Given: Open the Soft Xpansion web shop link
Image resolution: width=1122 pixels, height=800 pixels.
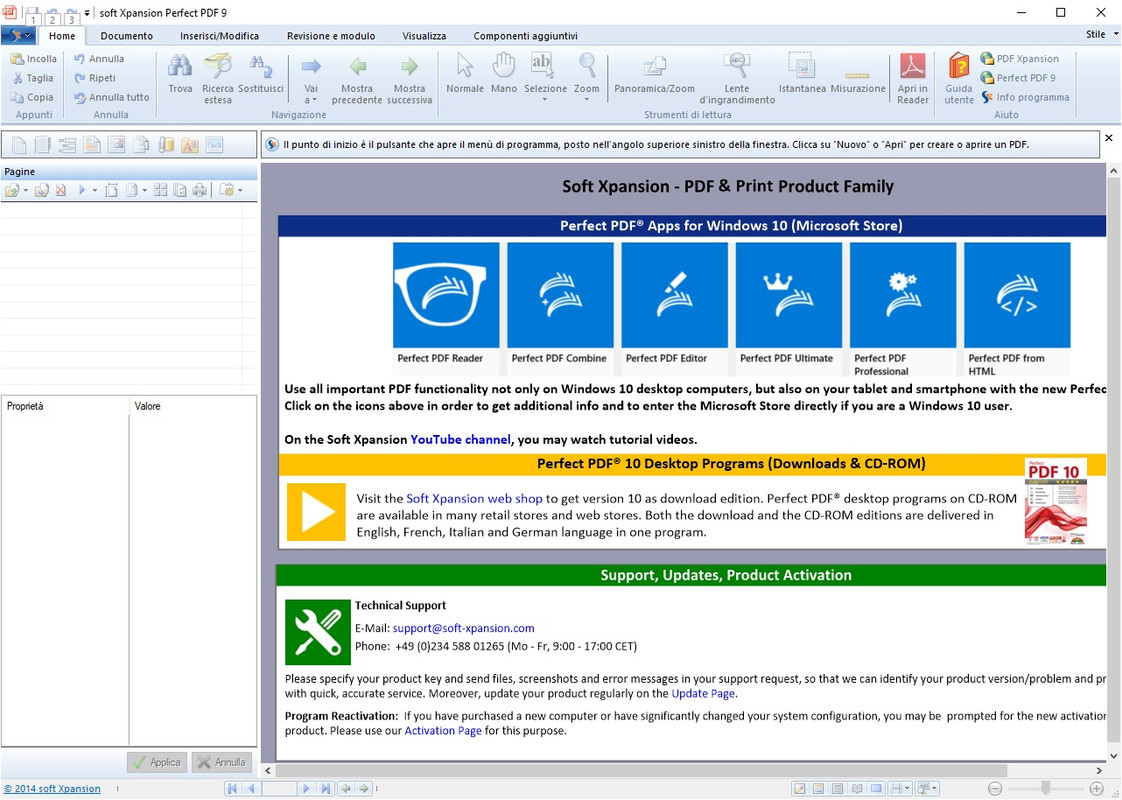Looking at the screenshot, I should [474, 498].
